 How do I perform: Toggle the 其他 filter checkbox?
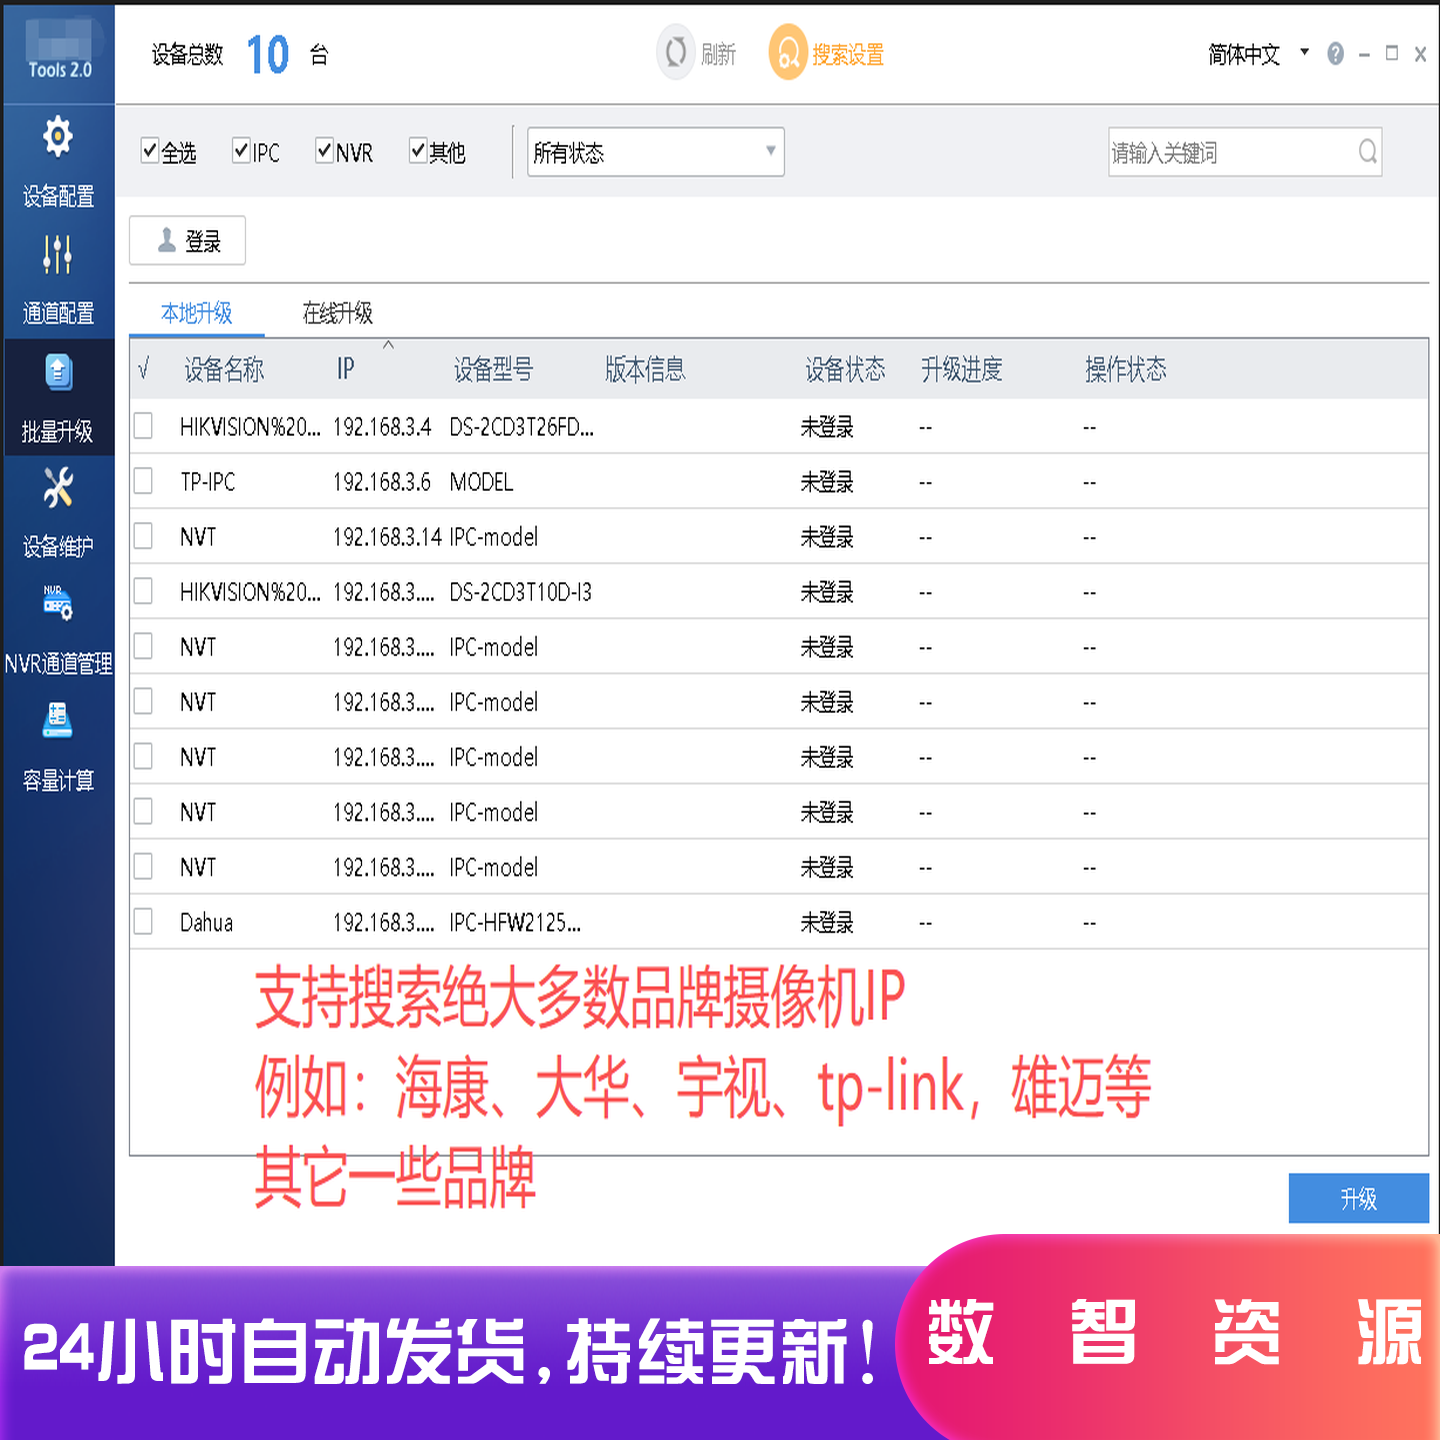coord(418,151)
